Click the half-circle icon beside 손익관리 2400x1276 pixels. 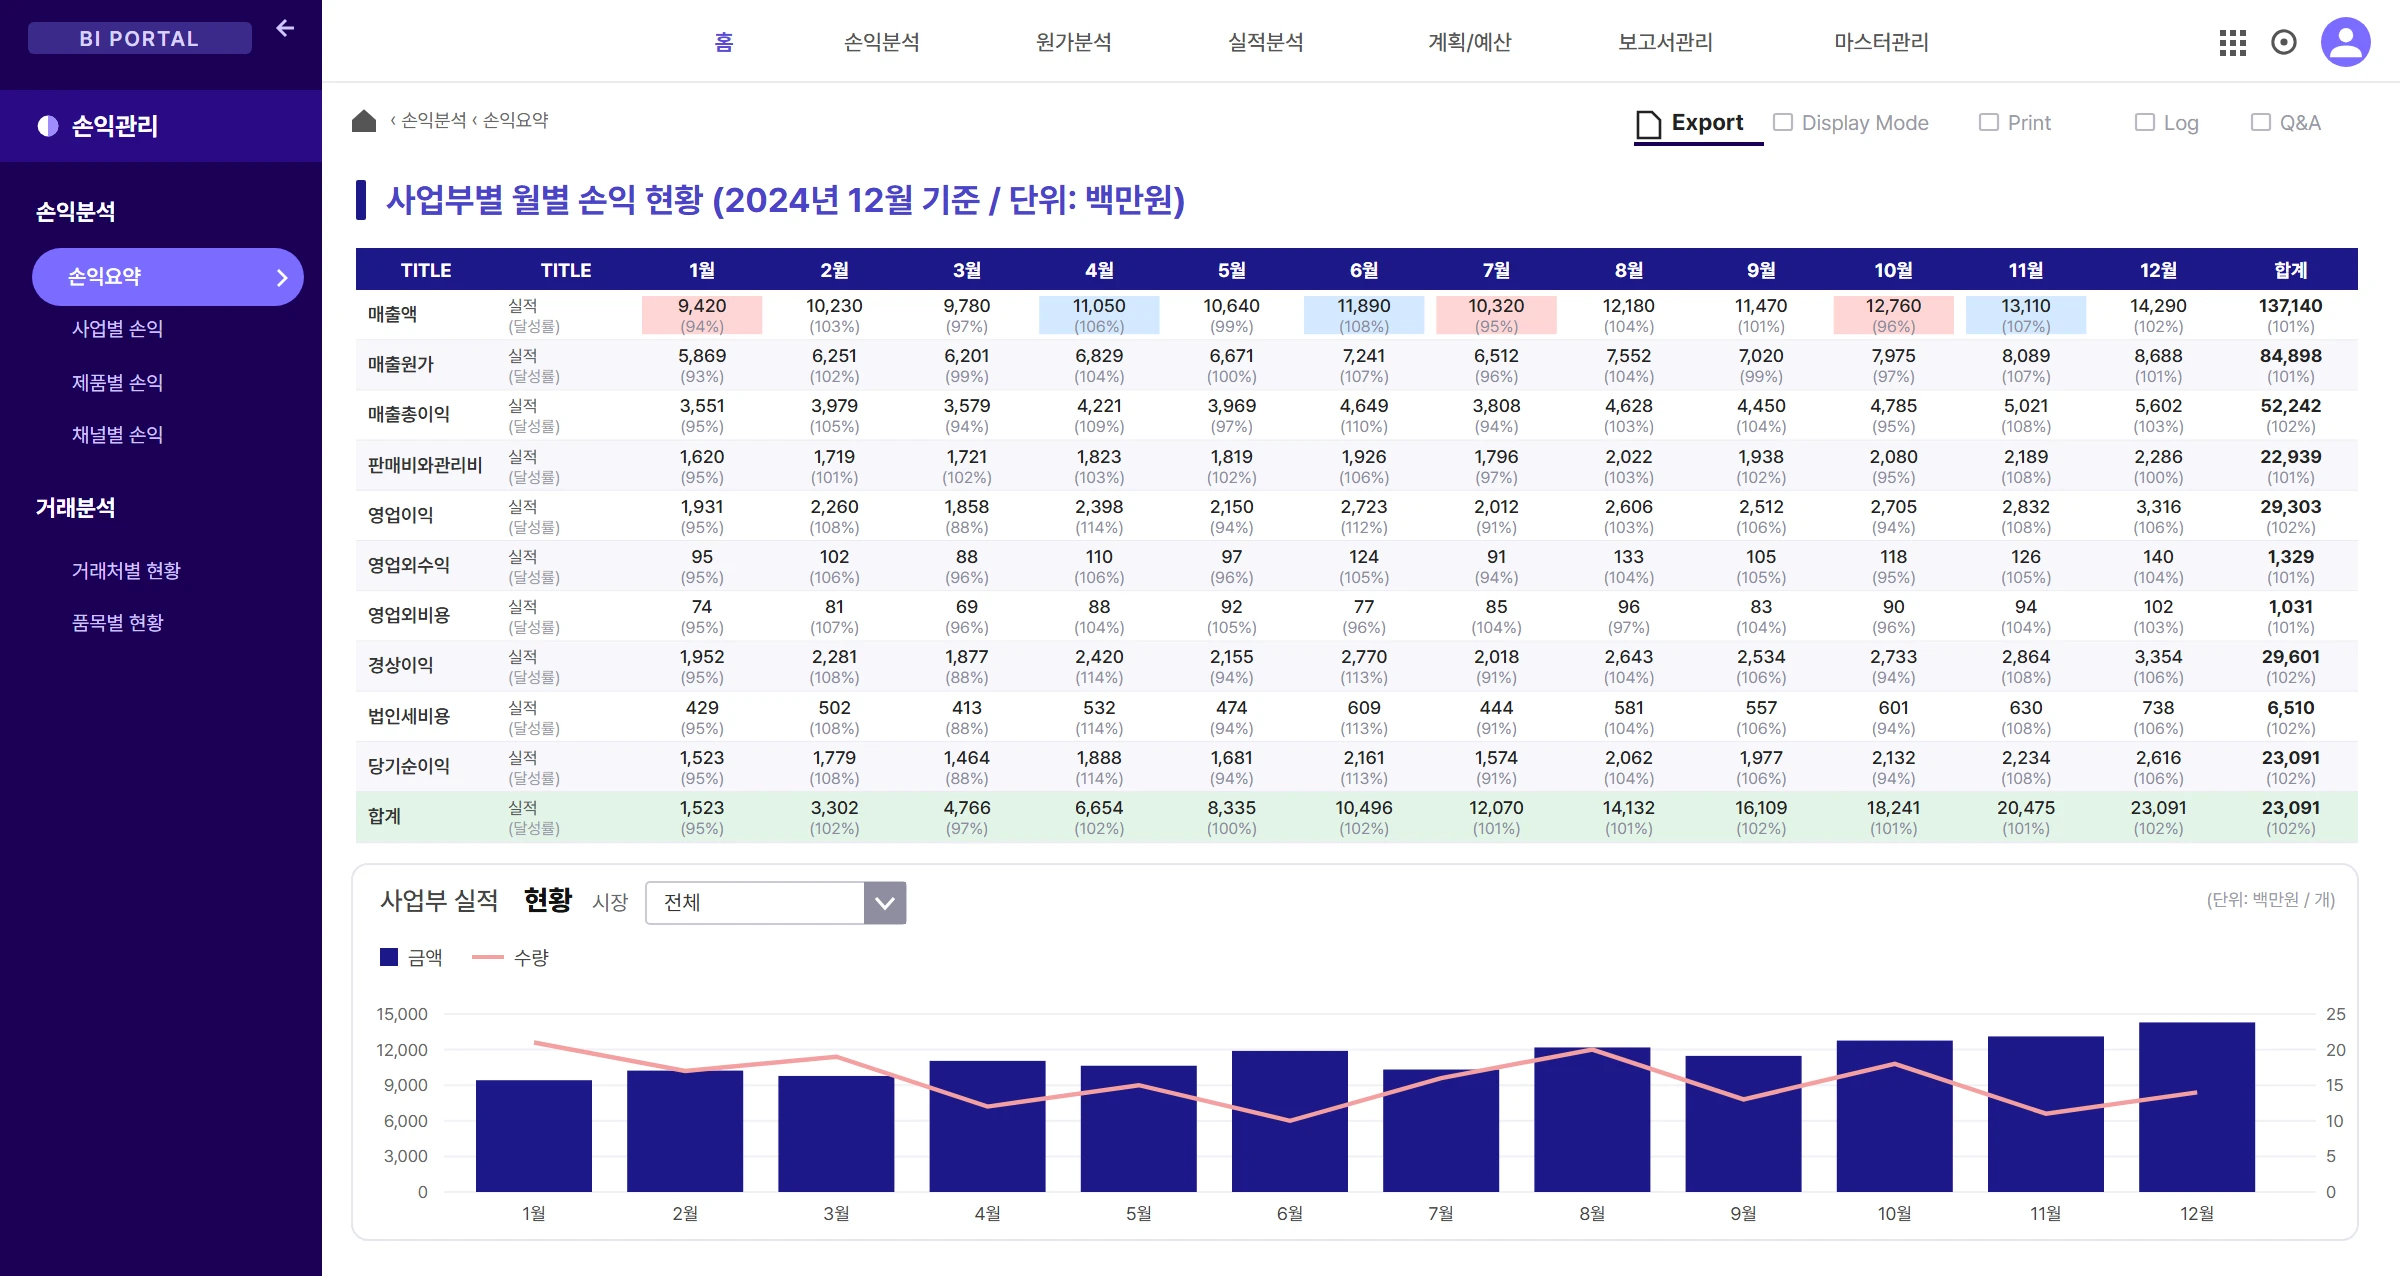(x=47, y=126)
